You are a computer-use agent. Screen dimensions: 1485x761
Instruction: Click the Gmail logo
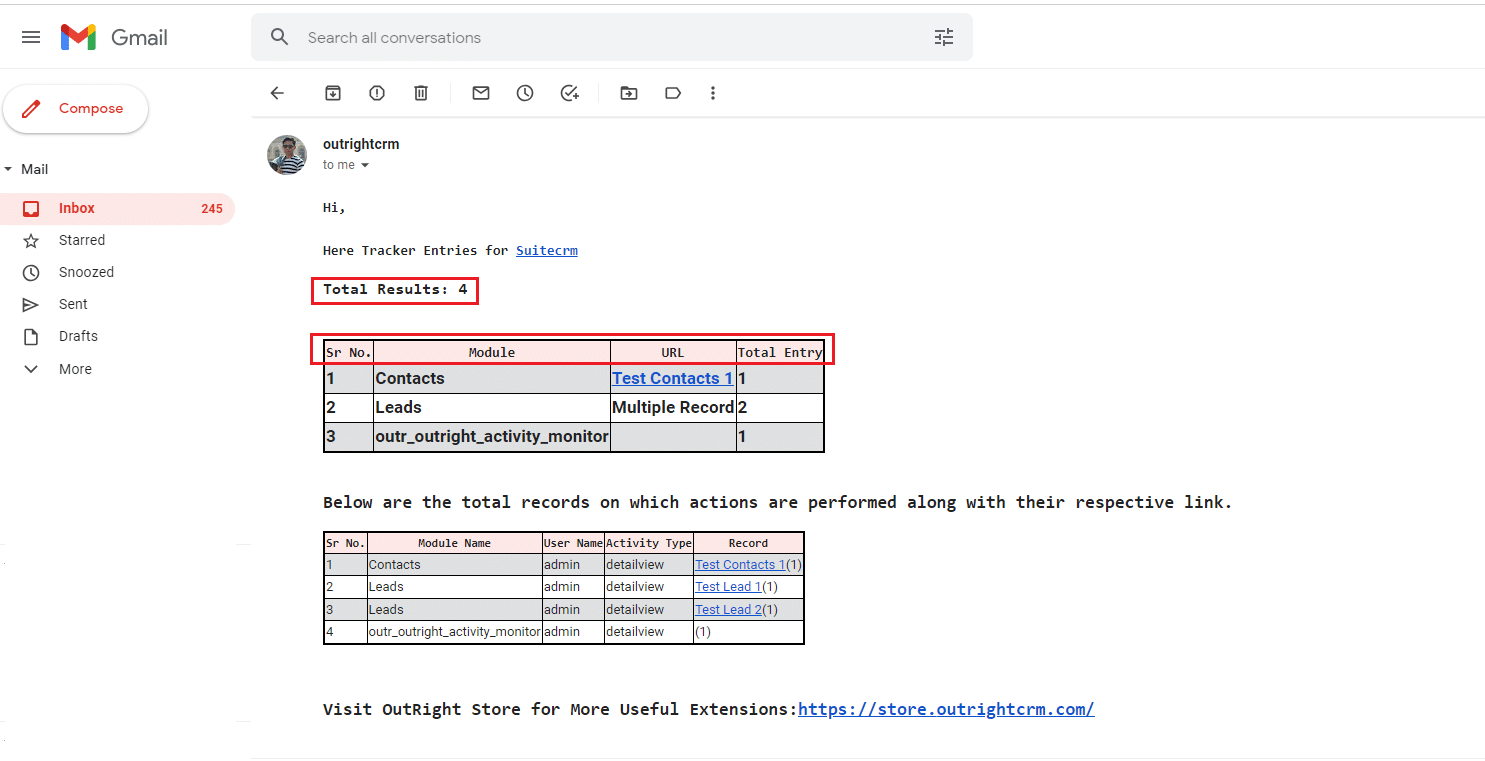pyautogui.click(x=114, y=37)
